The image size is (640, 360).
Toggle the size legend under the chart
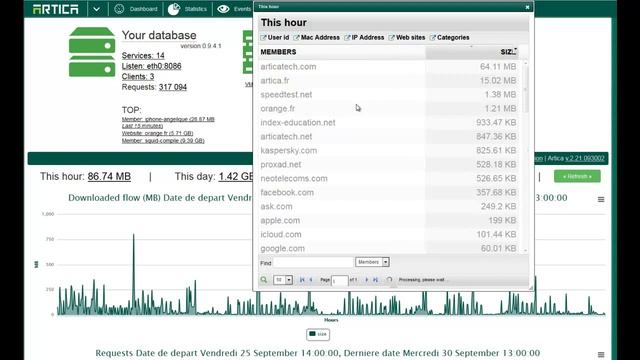coord(318,334)
